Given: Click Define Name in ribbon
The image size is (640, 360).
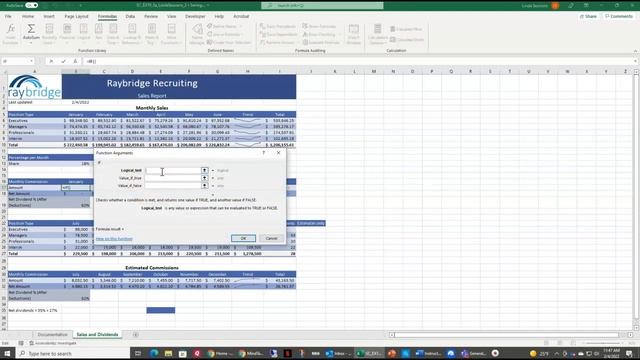Looking at the screenshot, I should (224, 26).
